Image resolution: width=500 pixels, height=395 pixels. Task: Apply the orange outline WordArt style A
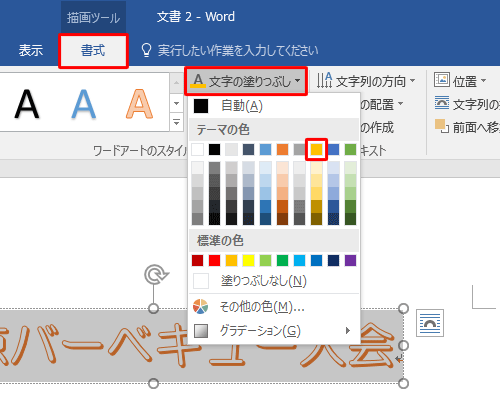pos(140,104)
